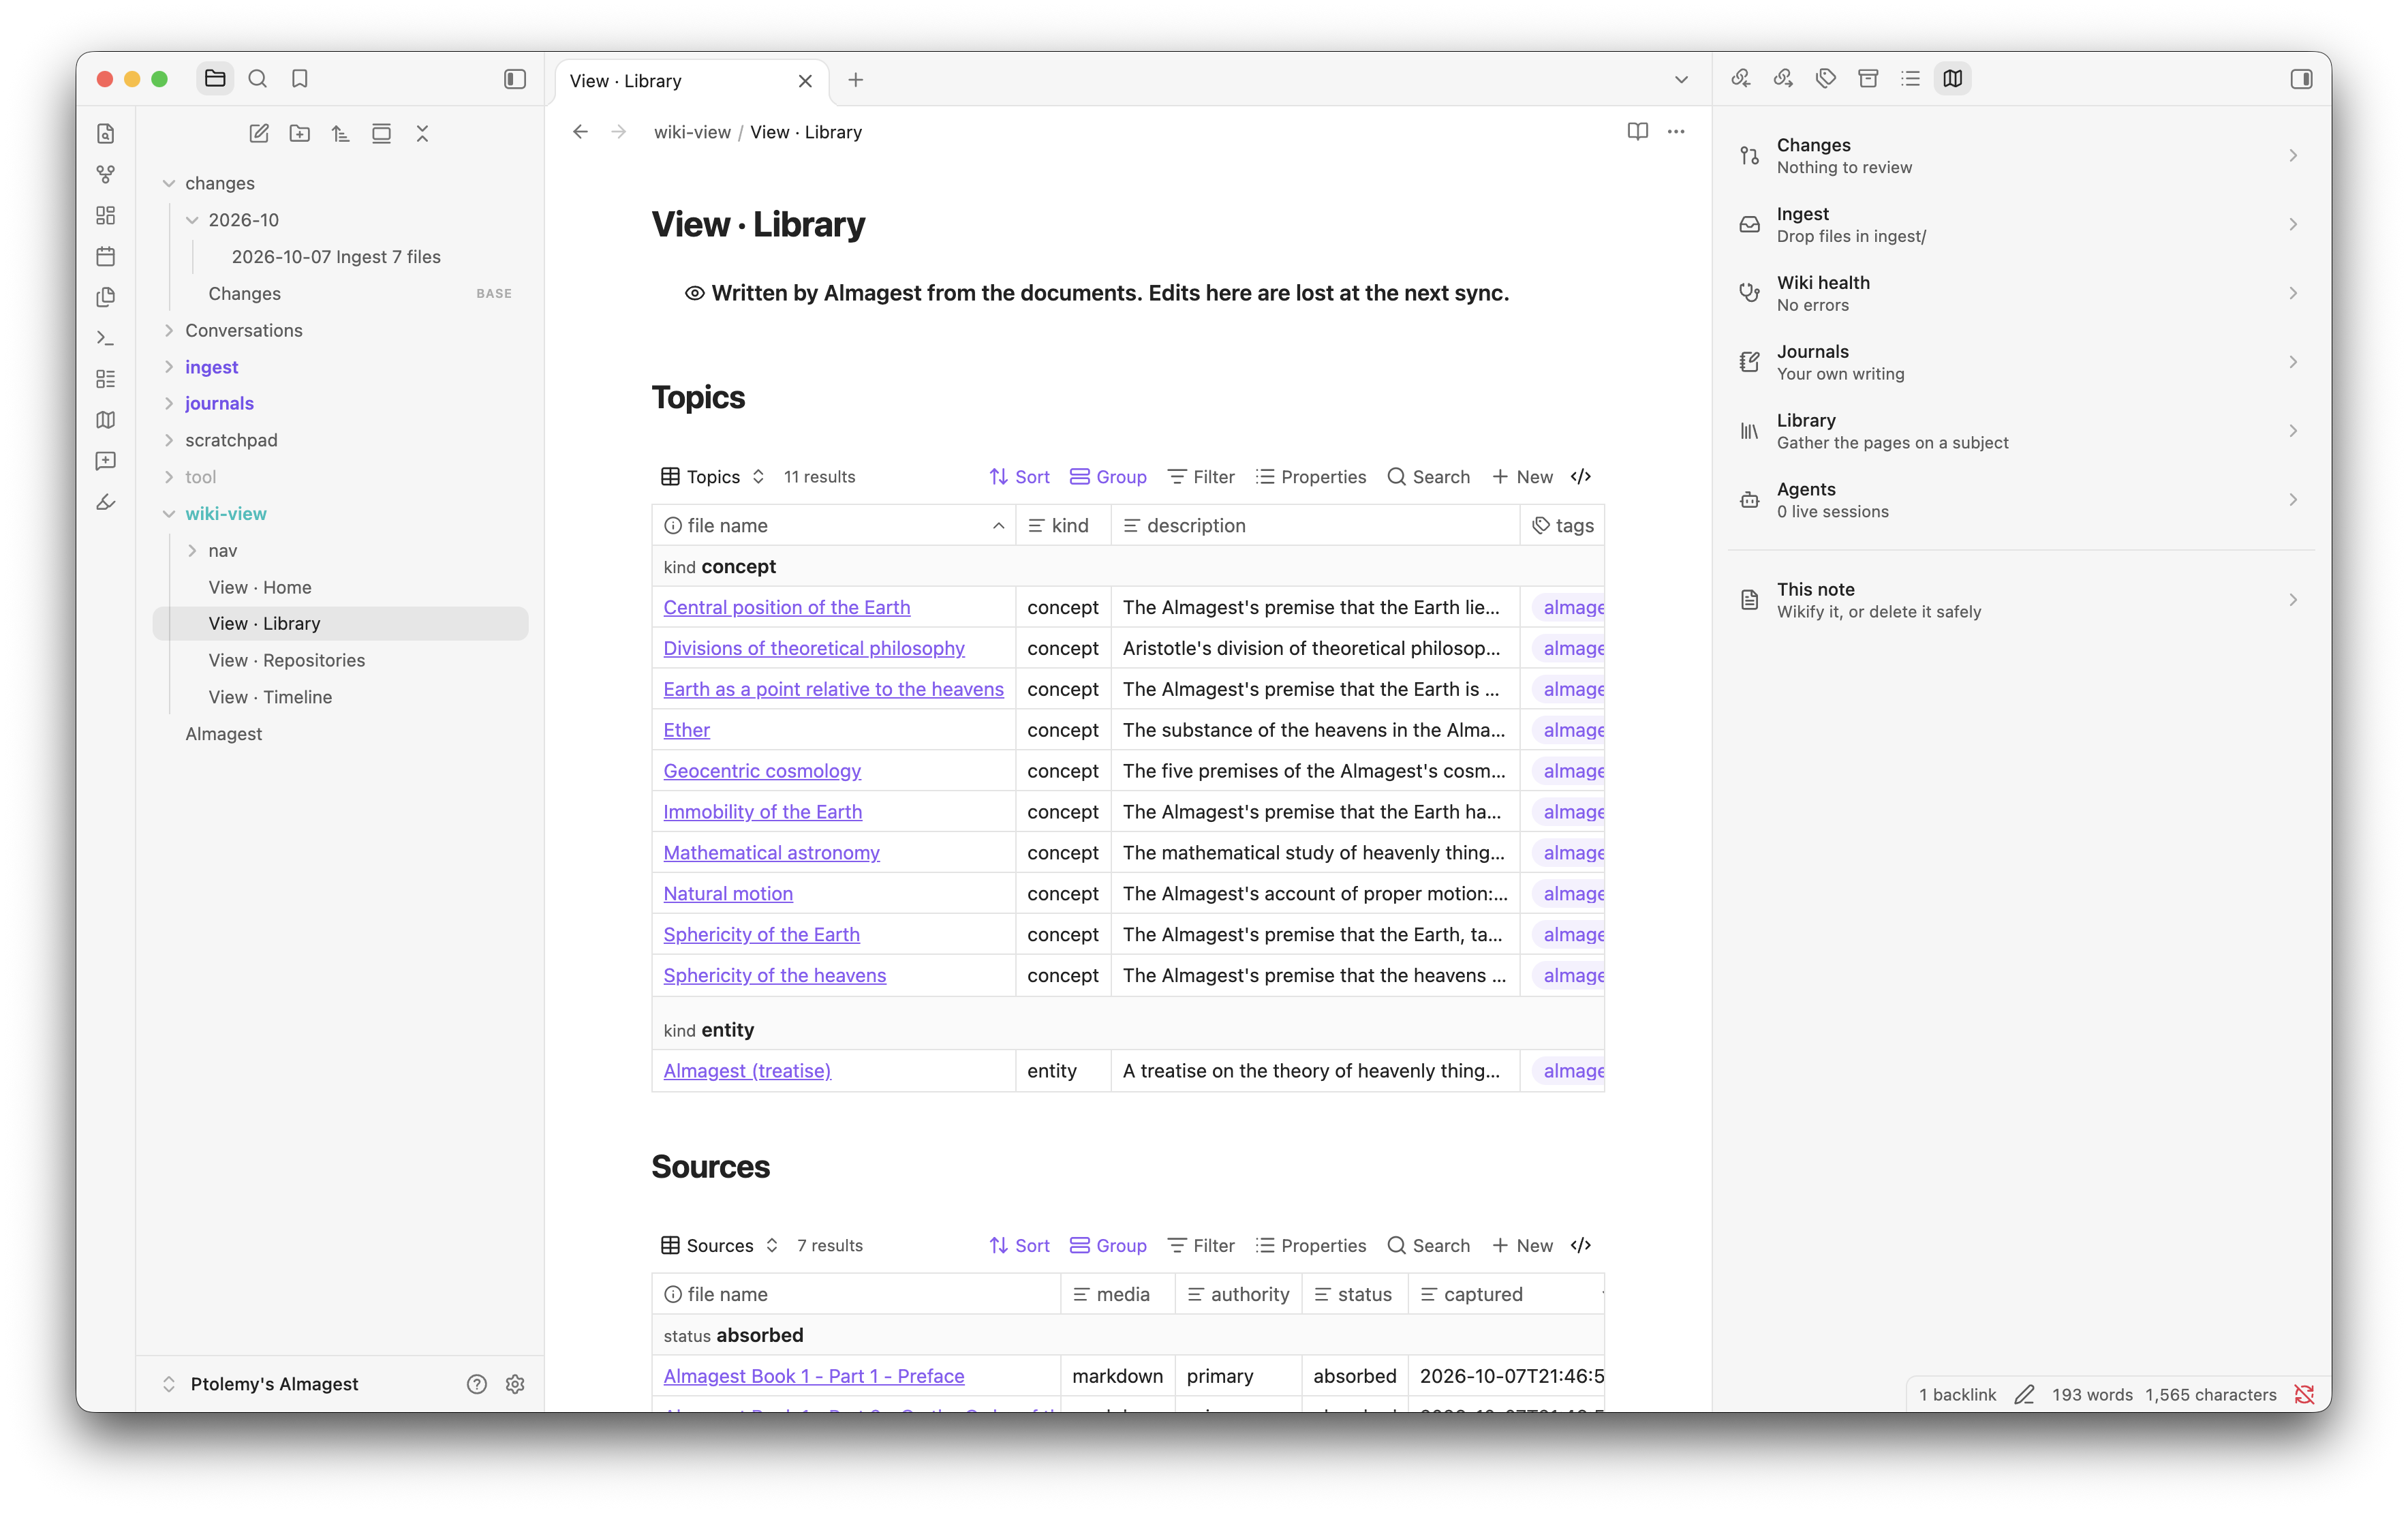
Task: Open the file explorer folder icon
Action: click(215, 78)
